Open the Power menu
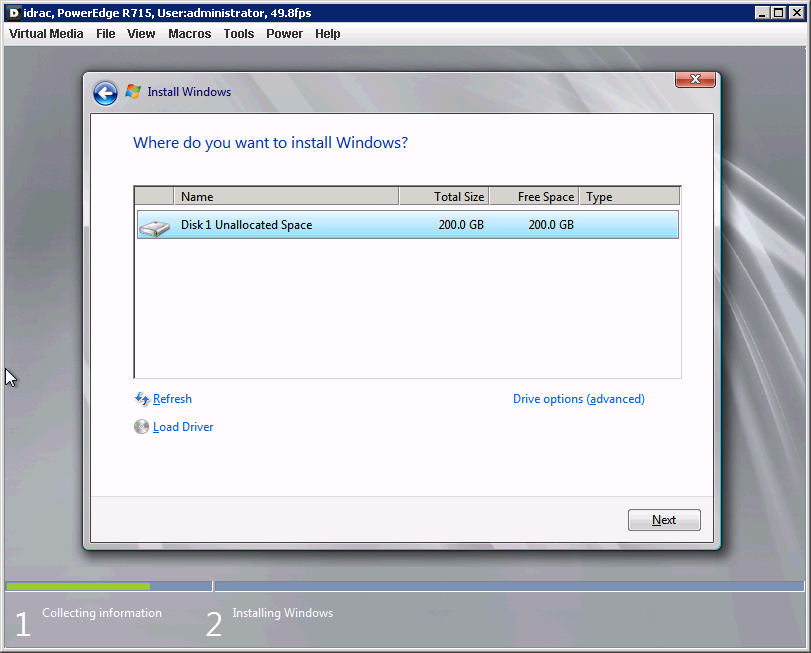This screenshot has width=811, height=653. 284,34
